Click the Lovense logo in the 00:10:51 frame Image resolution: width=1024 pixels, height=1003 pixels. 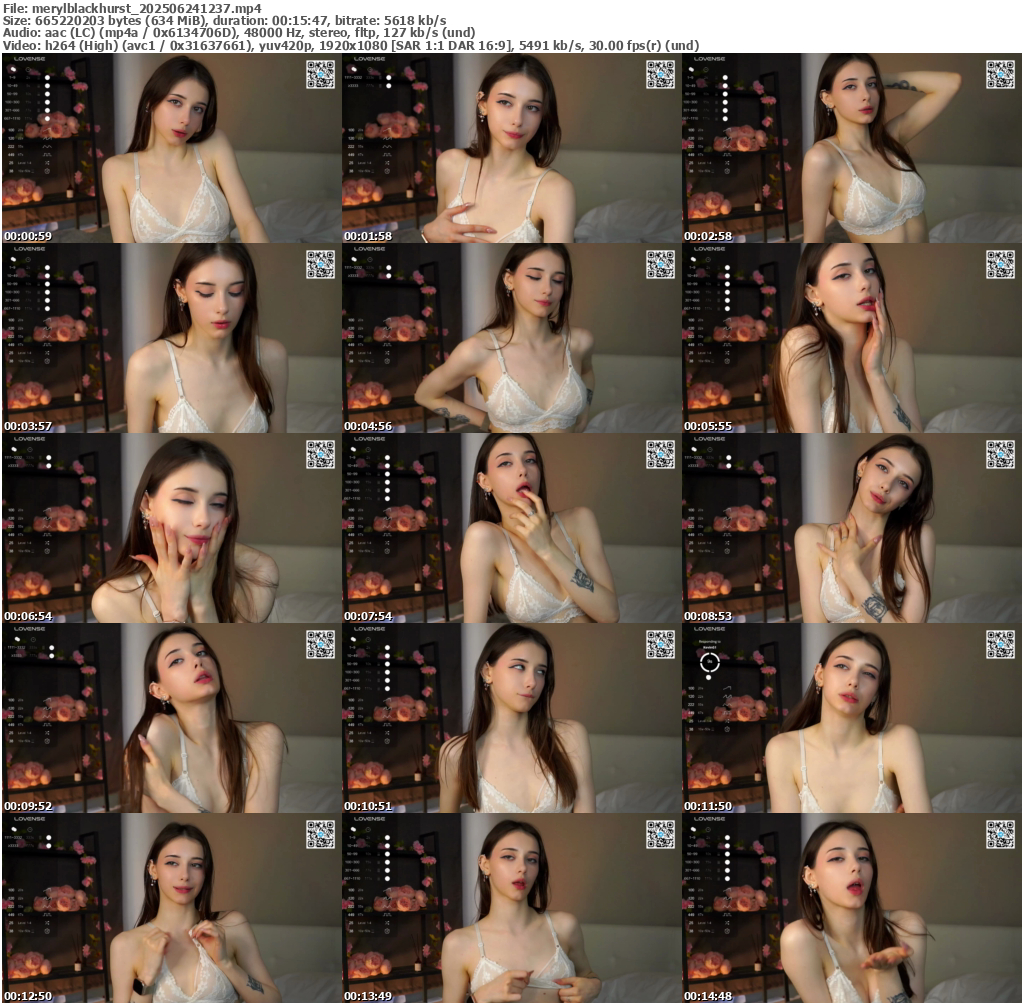pyautogui.click(x=369, y=629)
